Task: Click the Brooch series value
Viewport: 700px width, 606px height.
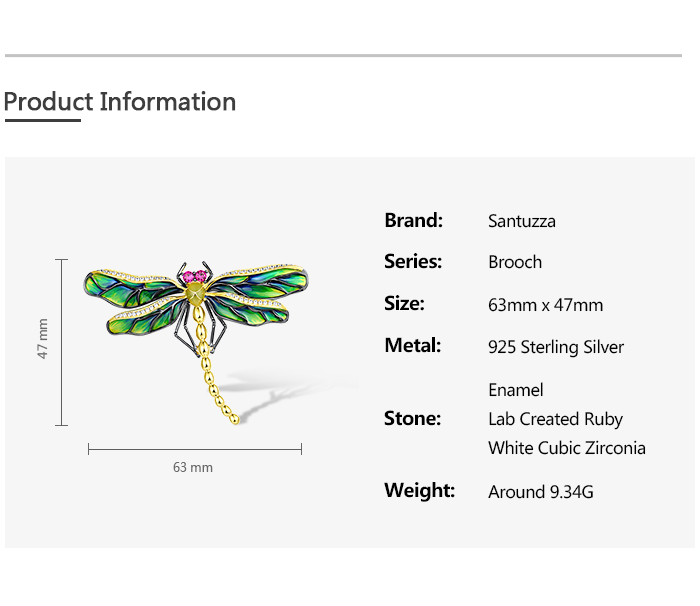Action: 515,262
